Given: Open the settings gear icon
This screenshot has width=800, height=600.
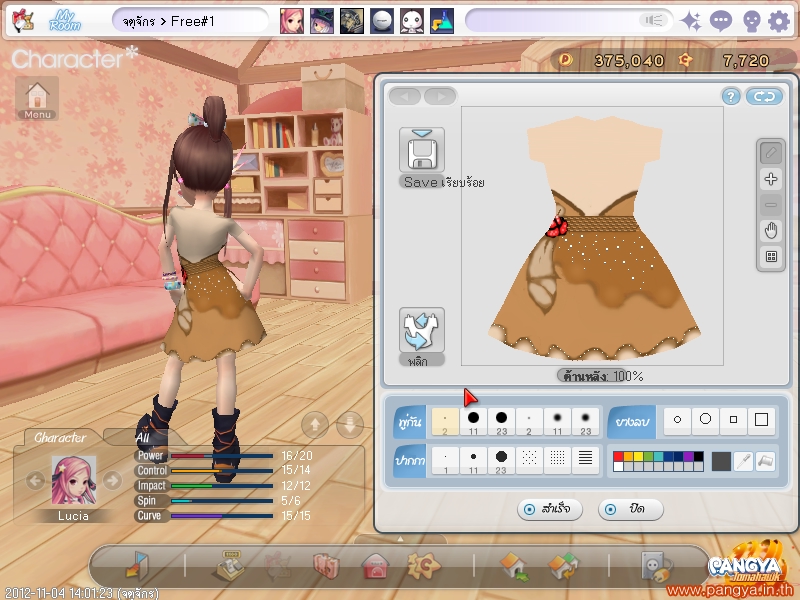Looking at the screenshot, I should (779, 21).
